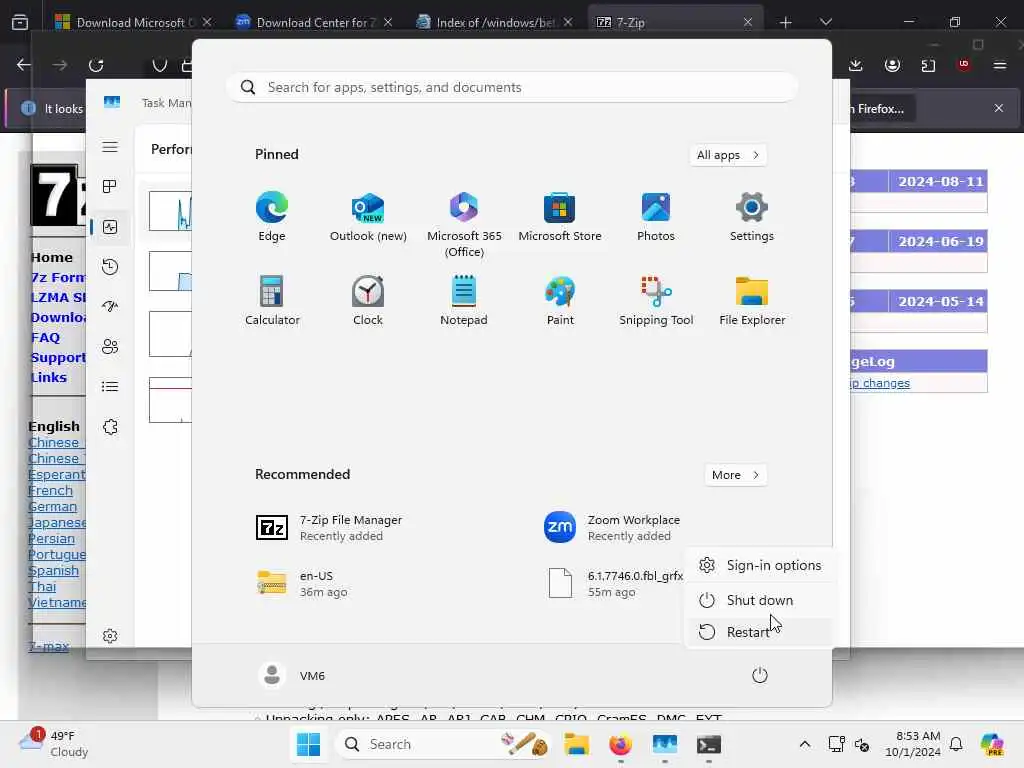Launch Notepad from Start menu

464,300
